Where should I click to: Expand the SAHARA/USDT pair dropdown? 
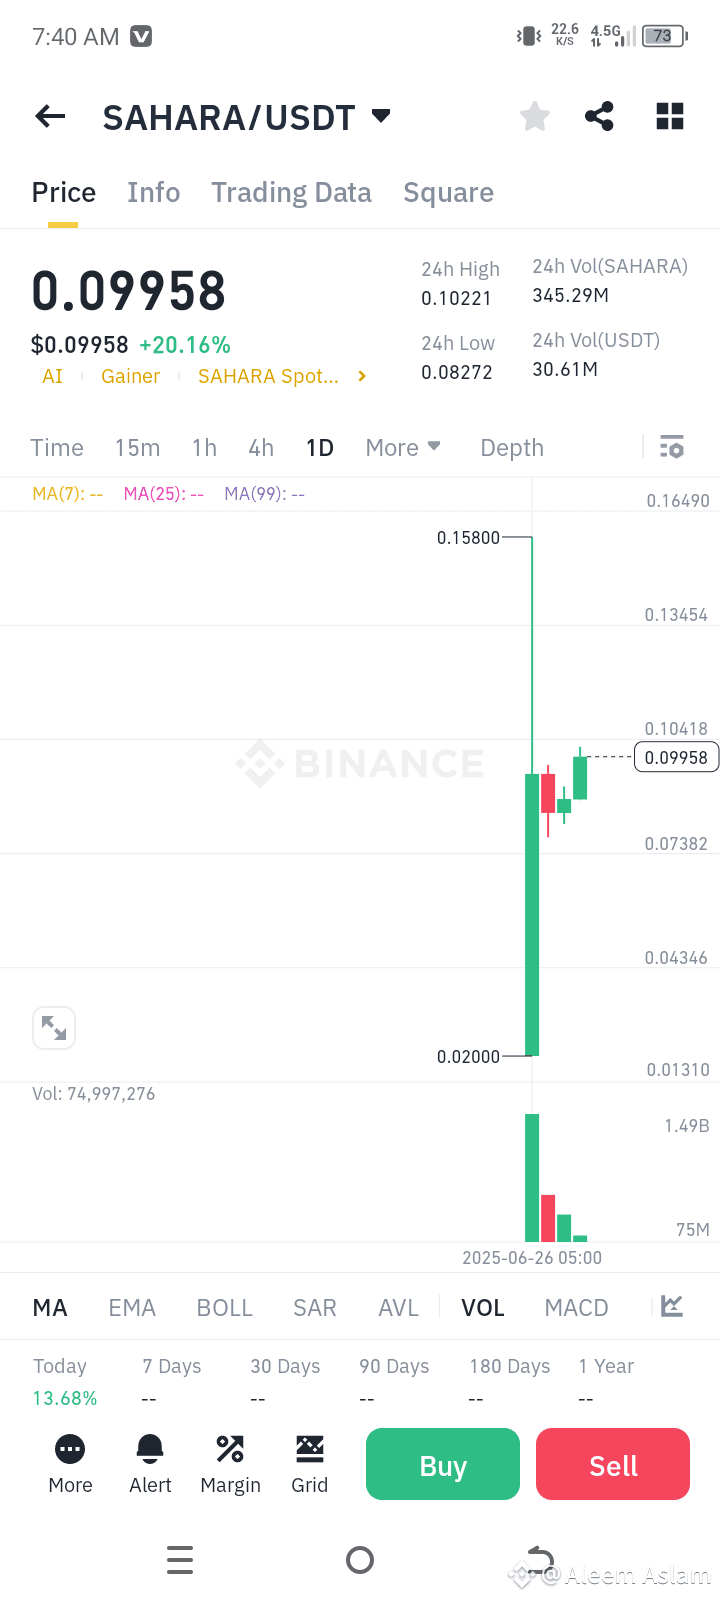(381, 116)
